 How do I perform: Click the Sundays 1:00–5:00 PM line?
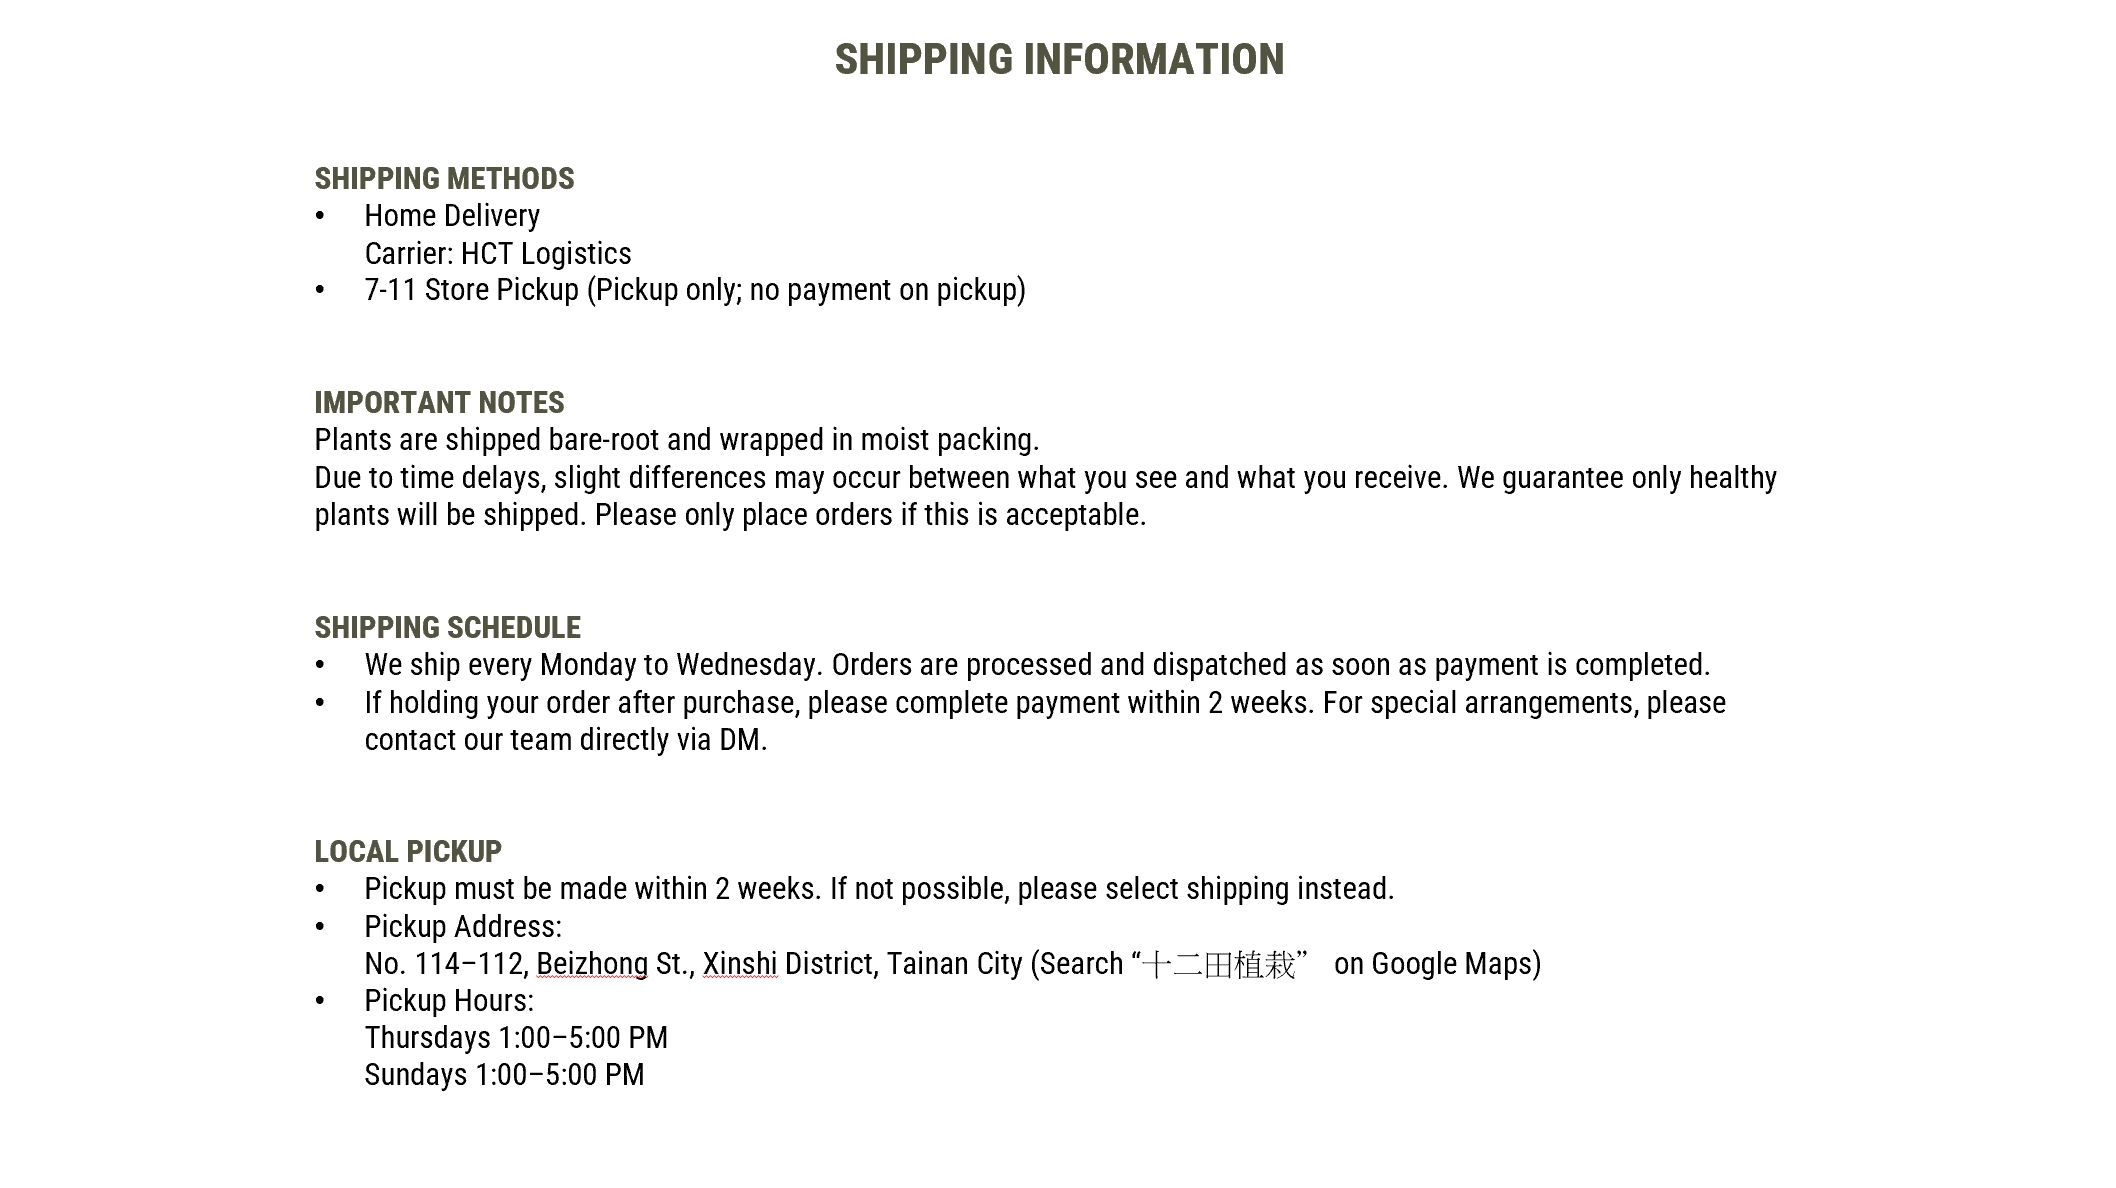tap(504, 1075)
